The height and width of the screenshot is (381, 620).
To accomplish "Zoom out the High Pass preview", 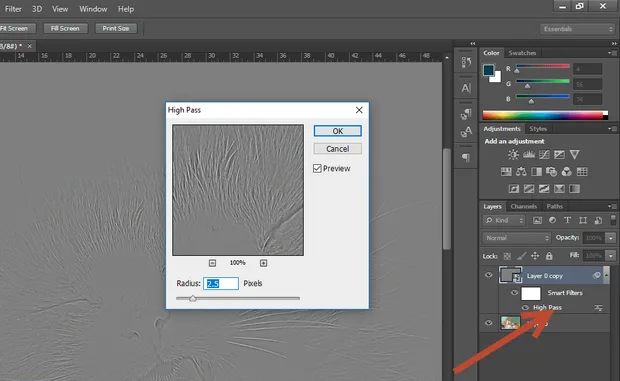I will click(212, 263).
